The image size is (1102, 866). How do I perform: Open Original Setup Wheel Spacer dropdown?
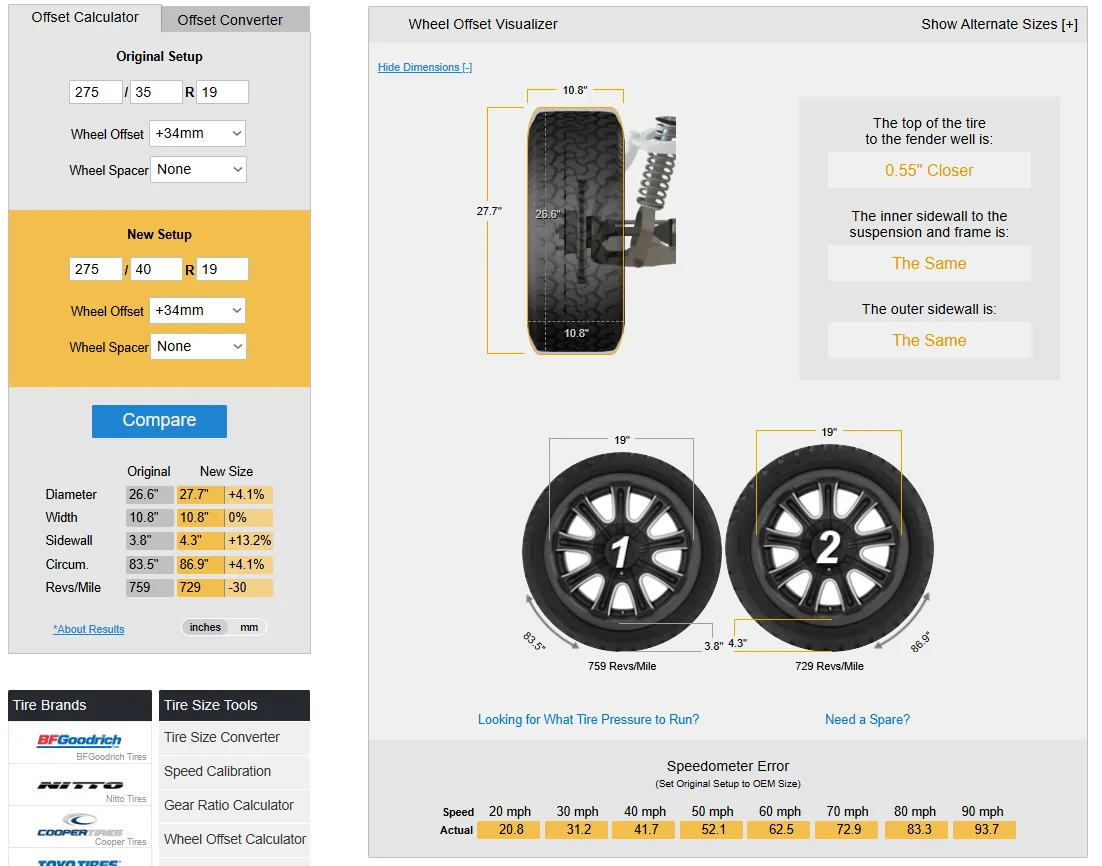tap(198, 169)
